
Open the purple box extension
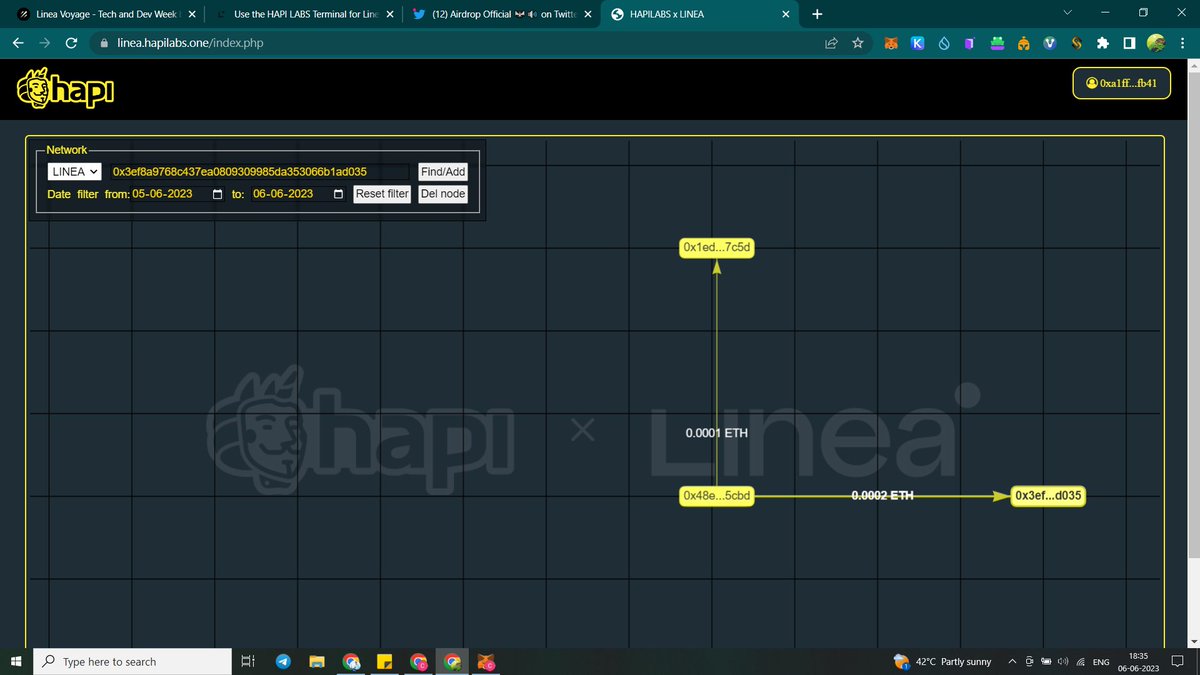pyautogui.click(x=969, y=44)
